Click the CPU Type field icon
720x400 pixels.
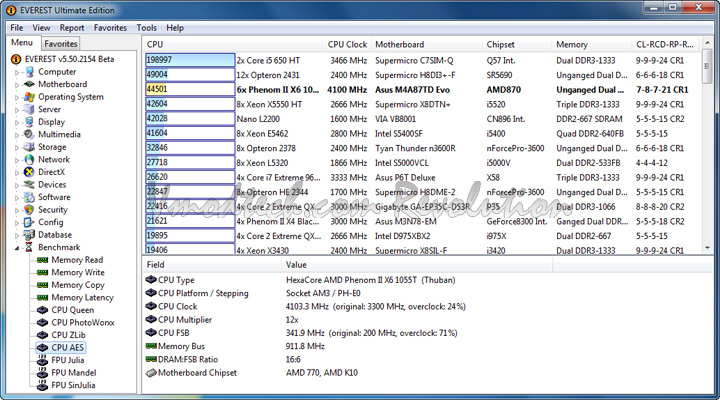pos(151,280)
